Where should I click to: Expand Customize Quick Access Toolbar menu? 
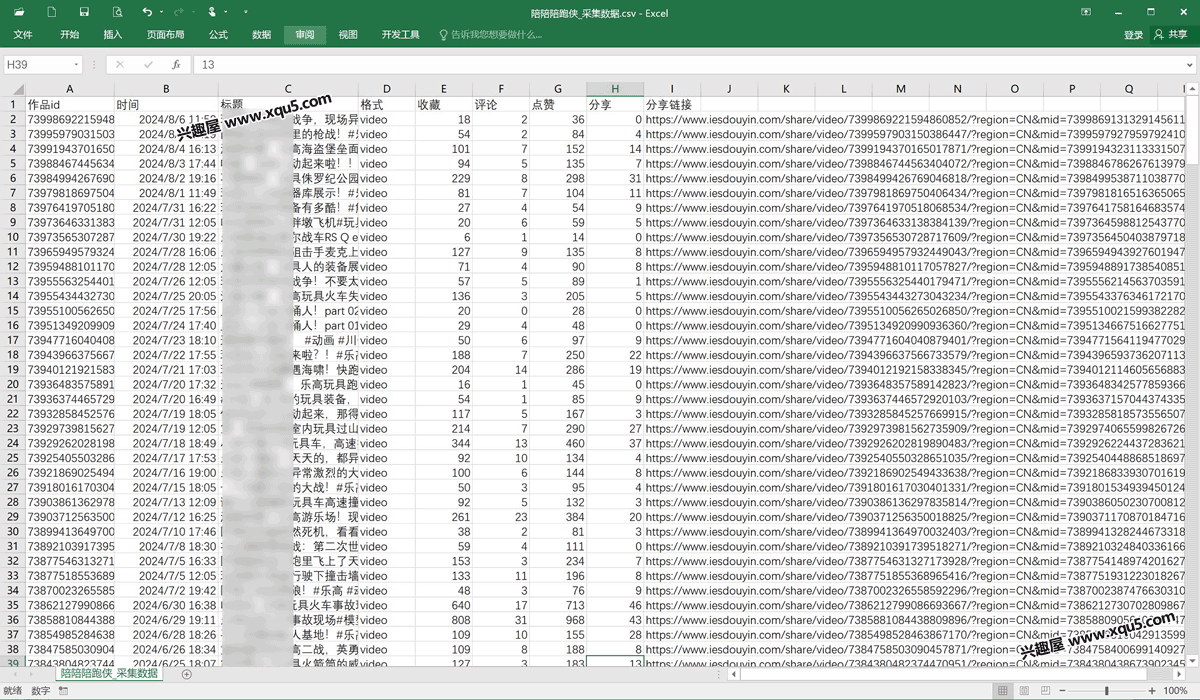click(x=246, y=13)
